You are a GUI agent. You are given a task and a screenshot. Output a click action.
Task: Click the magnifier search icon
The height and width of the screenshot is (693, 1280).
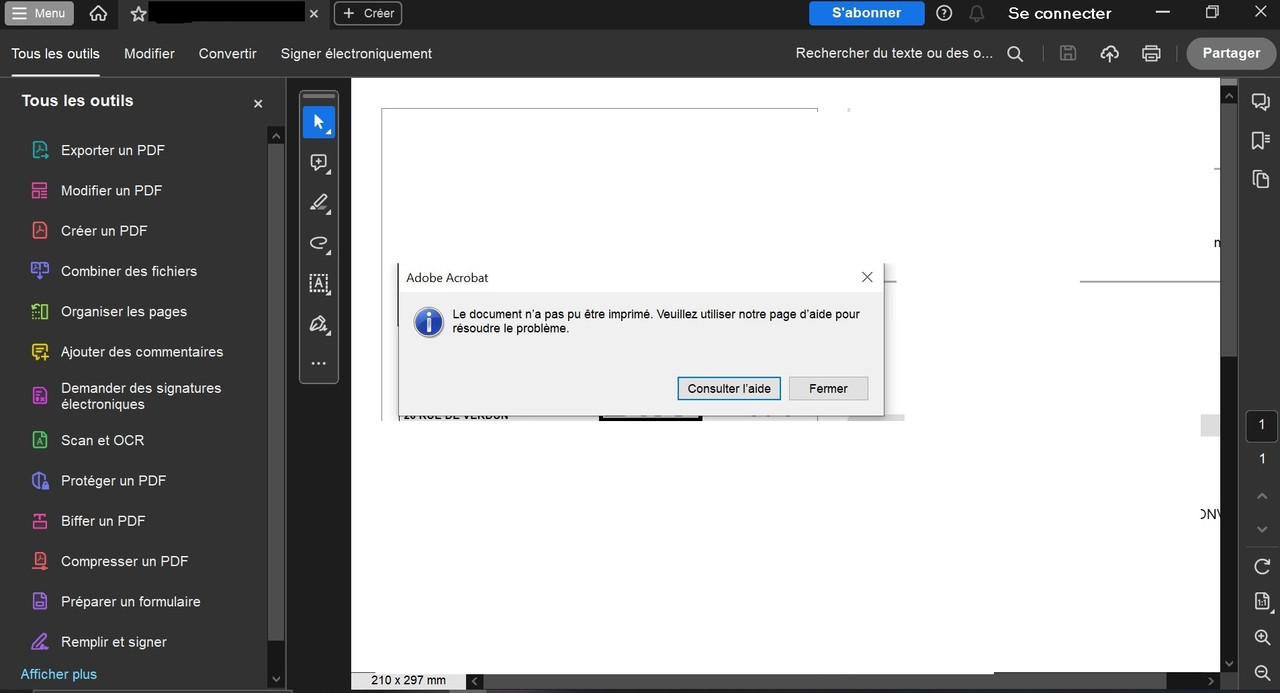(1015, 54)
